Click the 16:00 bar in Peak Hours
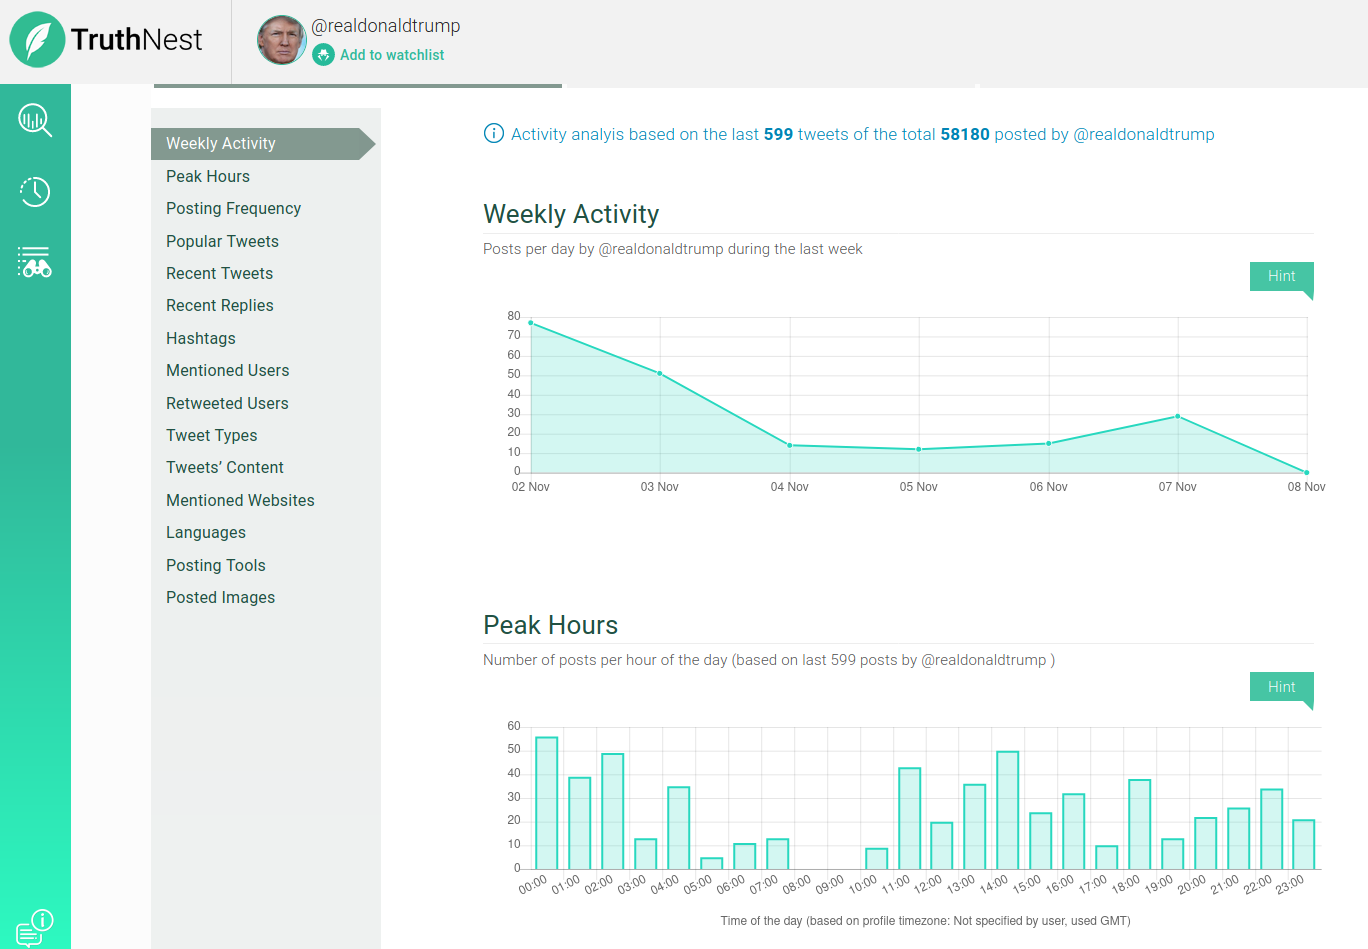The image size is (1368, 949). [1074, 831]
